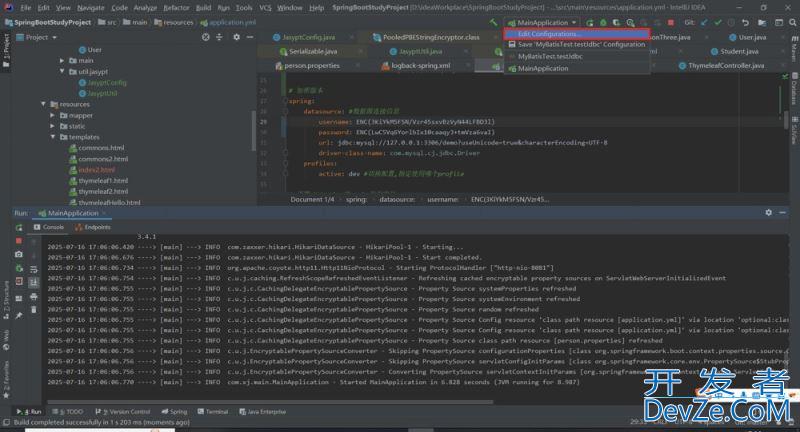
Task: Open Run panel settings gear icon
Action: 768,213
